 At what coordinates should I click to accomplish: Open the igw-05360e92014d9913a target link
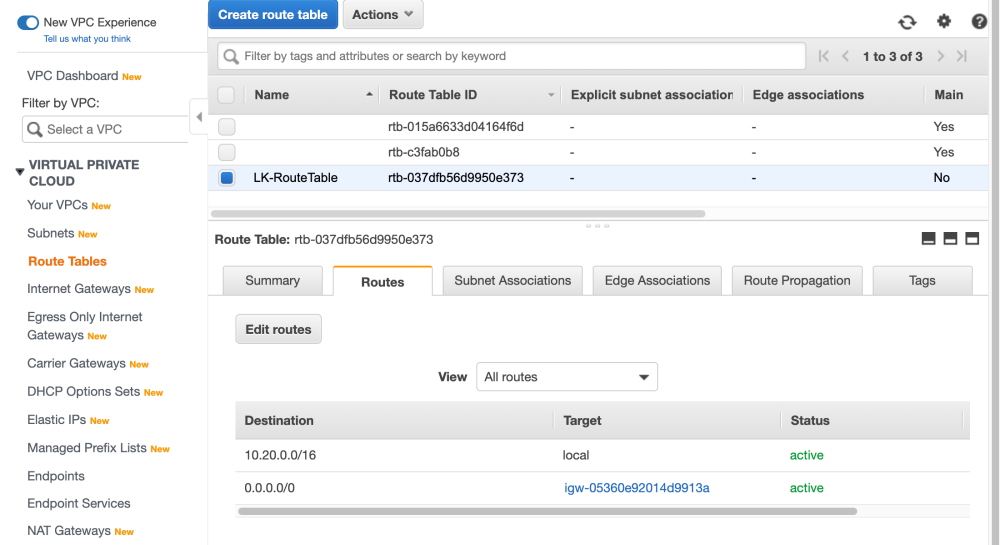click(637, 488)
